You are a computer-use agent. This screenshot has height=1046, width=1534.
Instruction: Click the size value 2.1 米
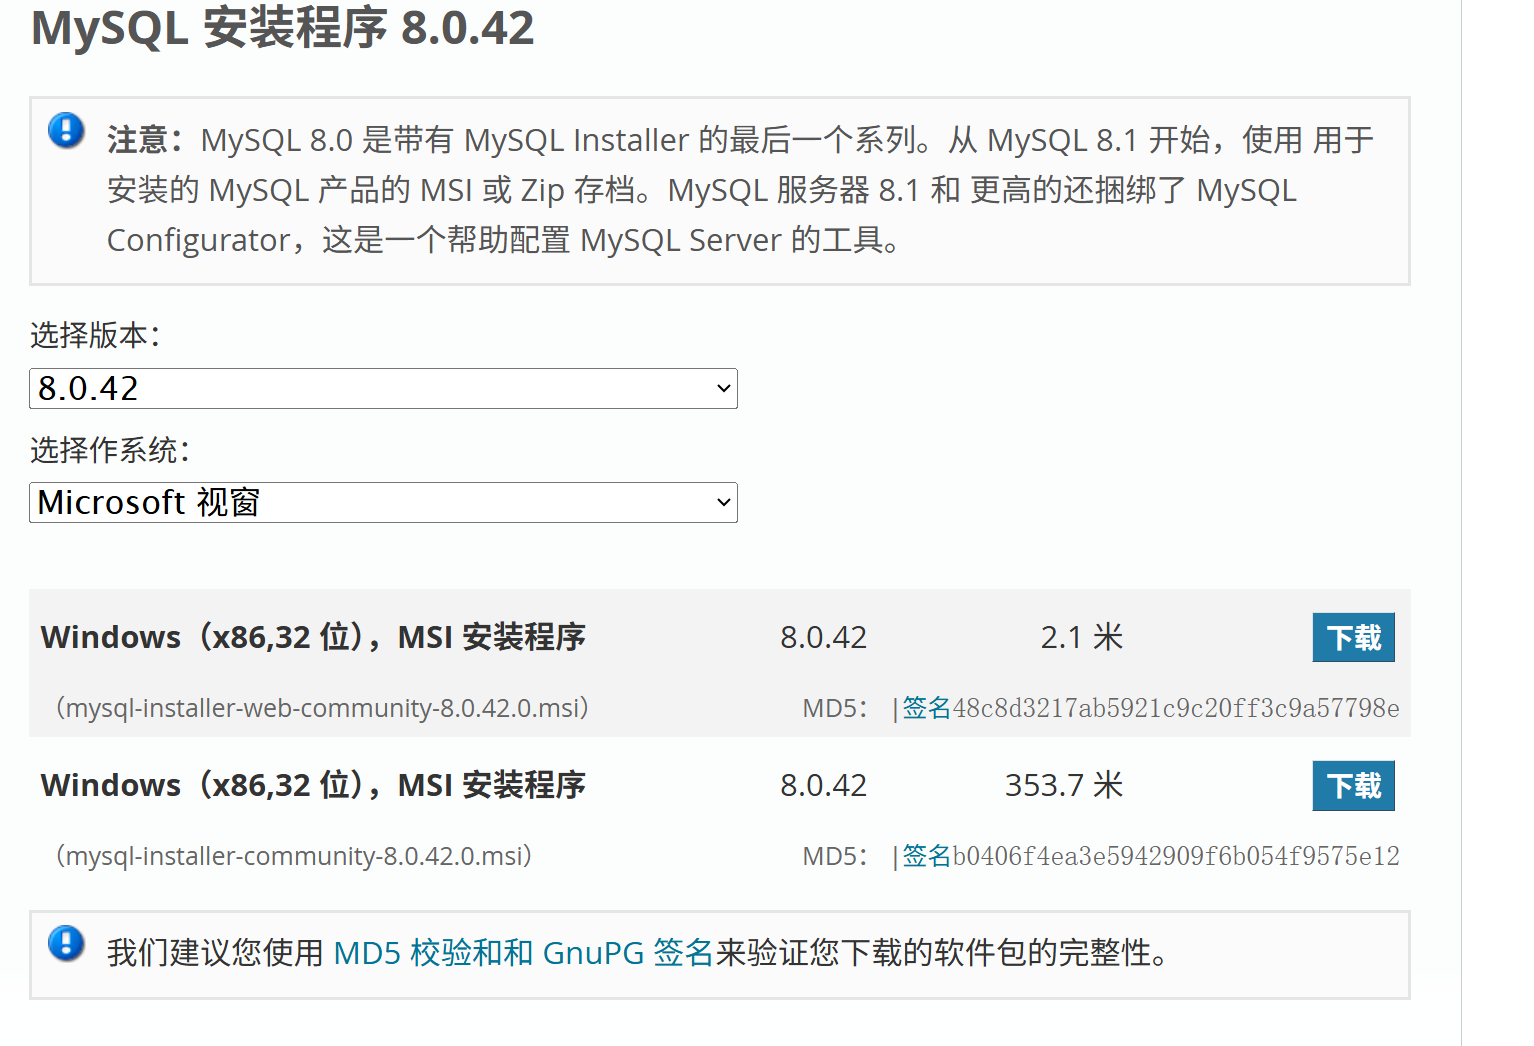[1082, 637]
